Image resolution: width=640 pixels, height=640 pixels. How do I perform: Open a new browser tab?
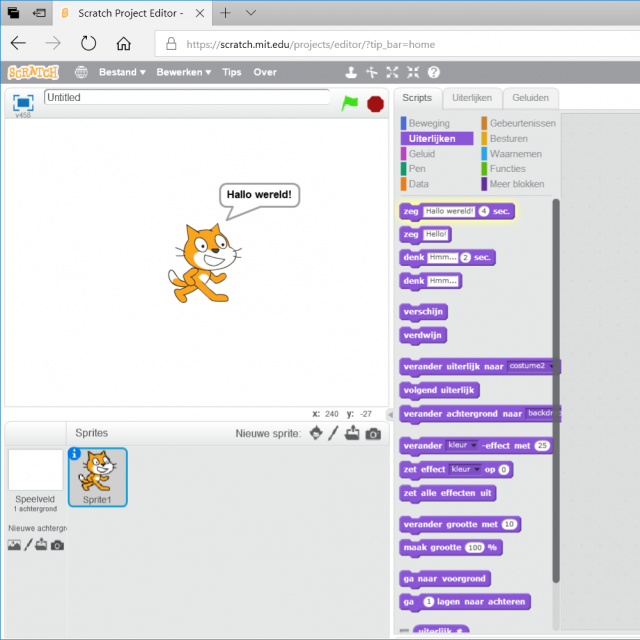[225, 13]
